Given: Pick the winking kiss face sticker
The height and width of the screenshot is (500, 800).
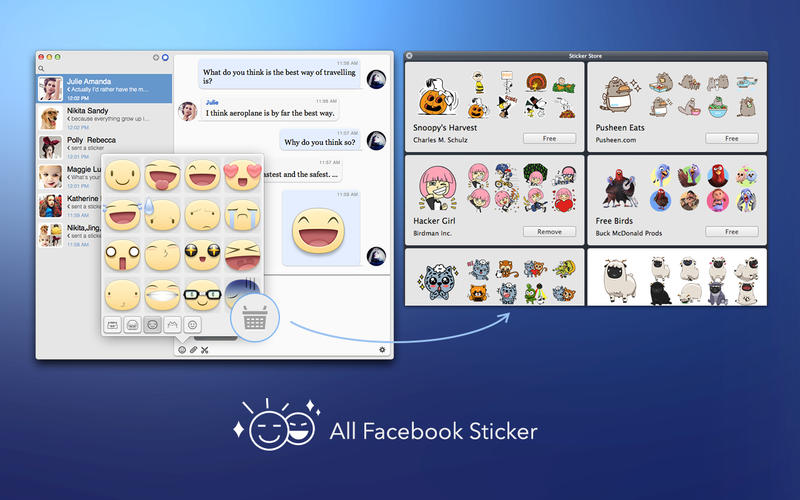Looking at the screenshot, I should [x=162, y=255].
